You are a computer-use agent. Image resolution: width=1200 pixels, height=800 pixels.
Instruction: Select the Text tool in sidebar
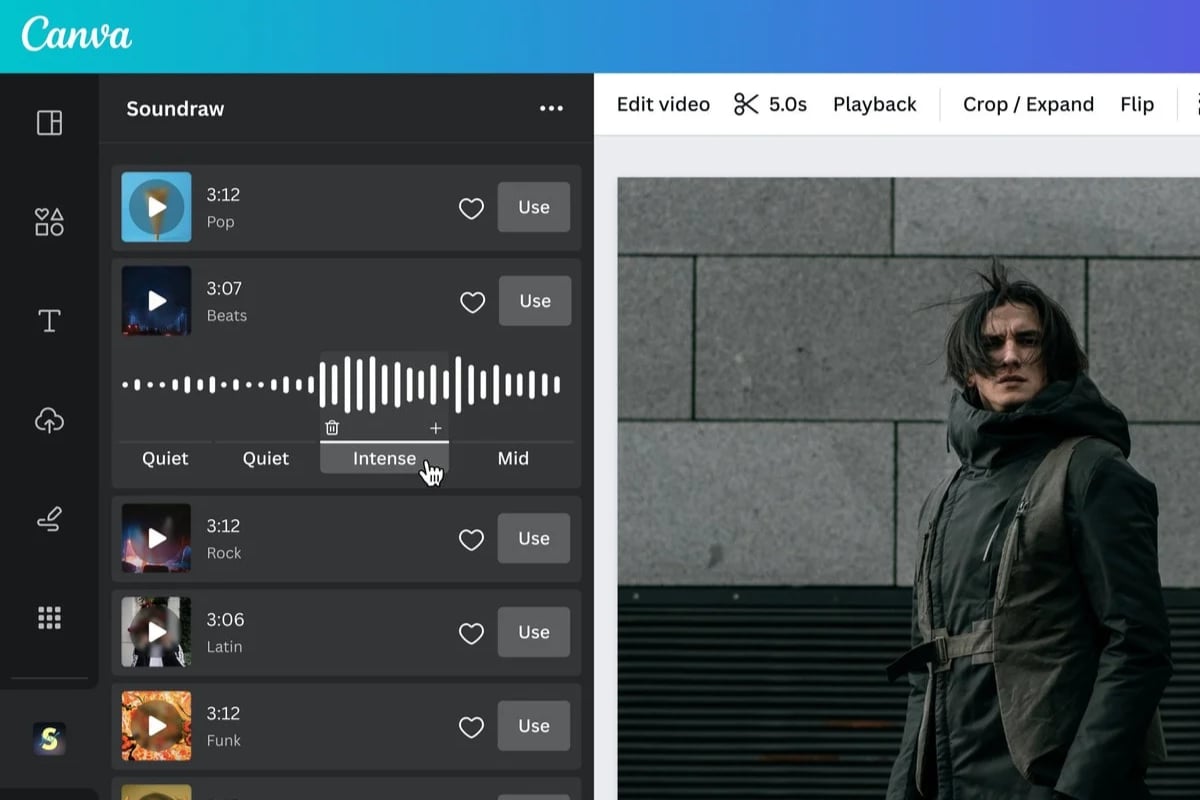point(49,321)
